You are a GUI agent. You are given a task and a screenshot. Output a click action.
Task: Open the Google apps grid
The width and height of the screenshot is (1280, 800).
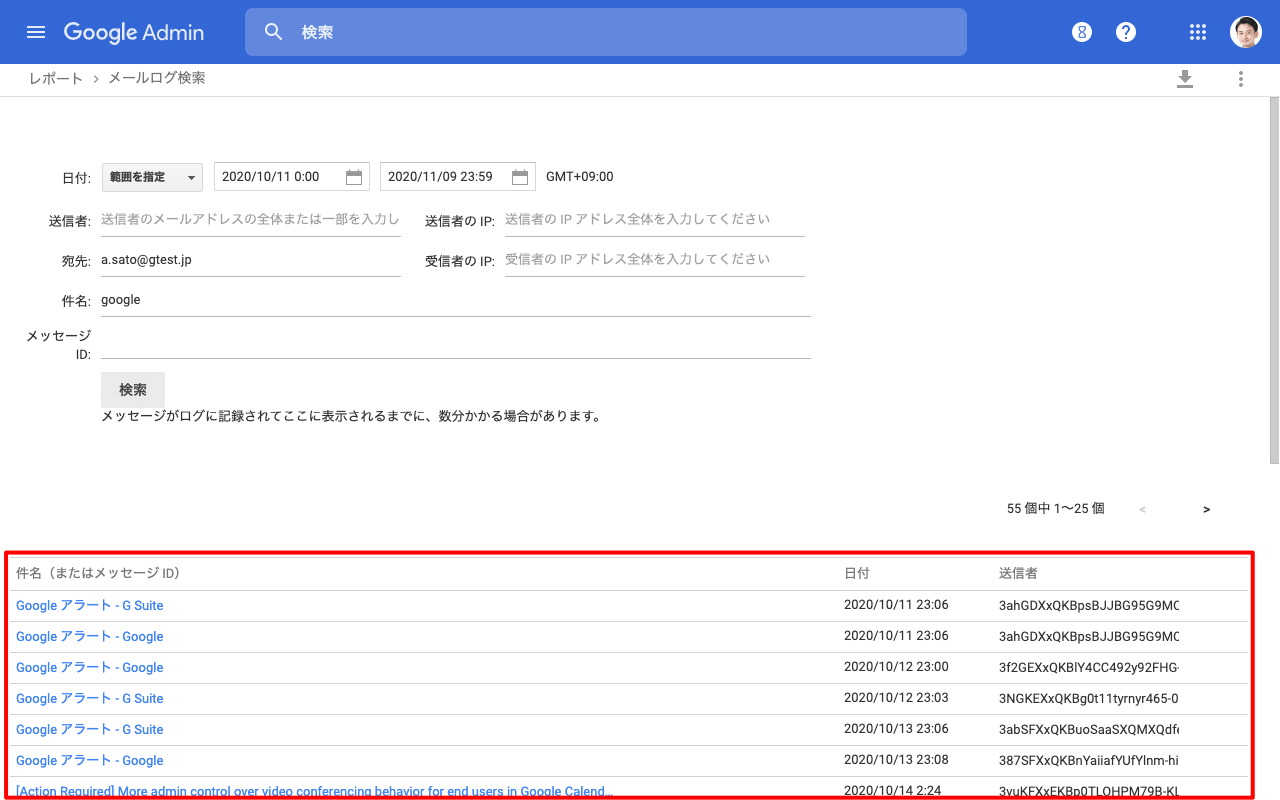click(x=1198, y=32)
